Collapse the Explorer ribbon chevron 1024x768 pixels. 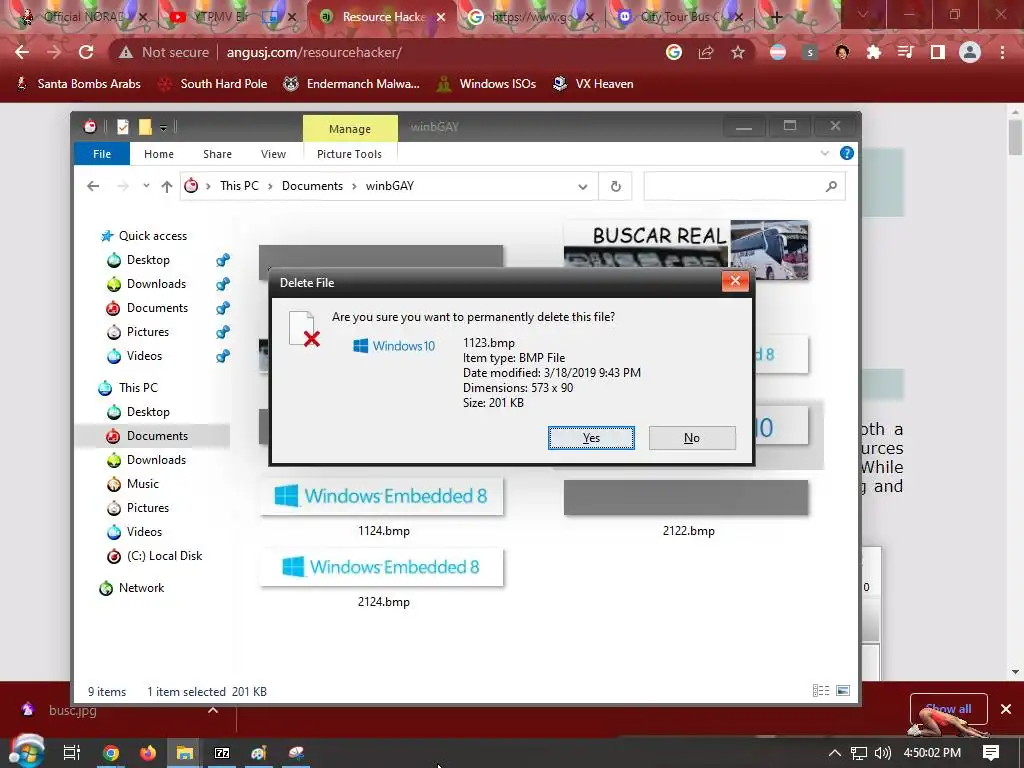825,153
